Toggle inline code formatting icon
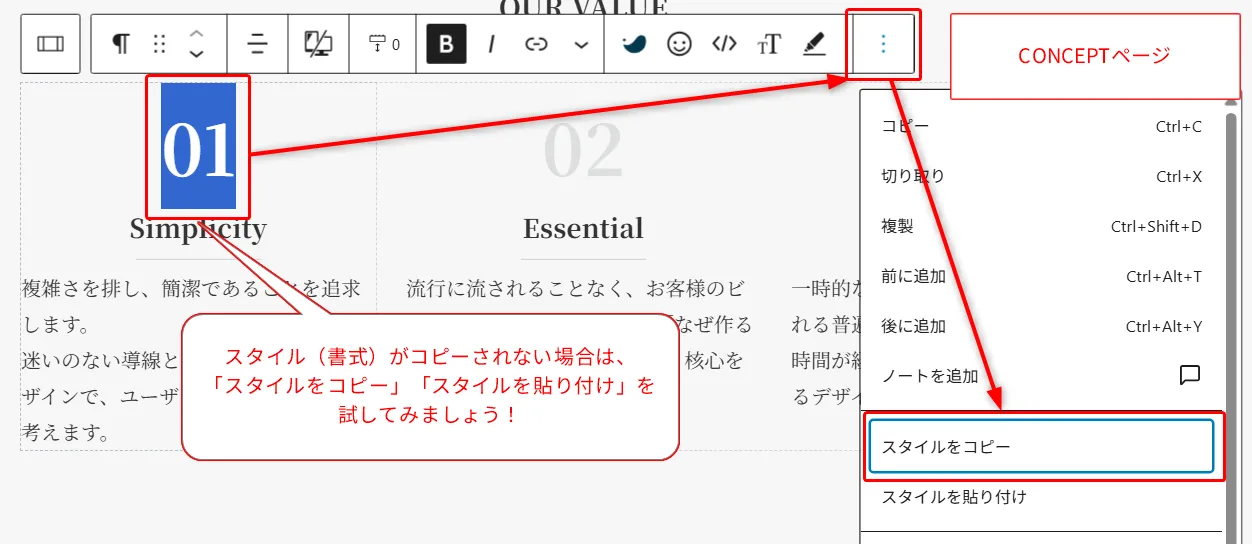Screen dimensions: 1252x544 [724, 44]
